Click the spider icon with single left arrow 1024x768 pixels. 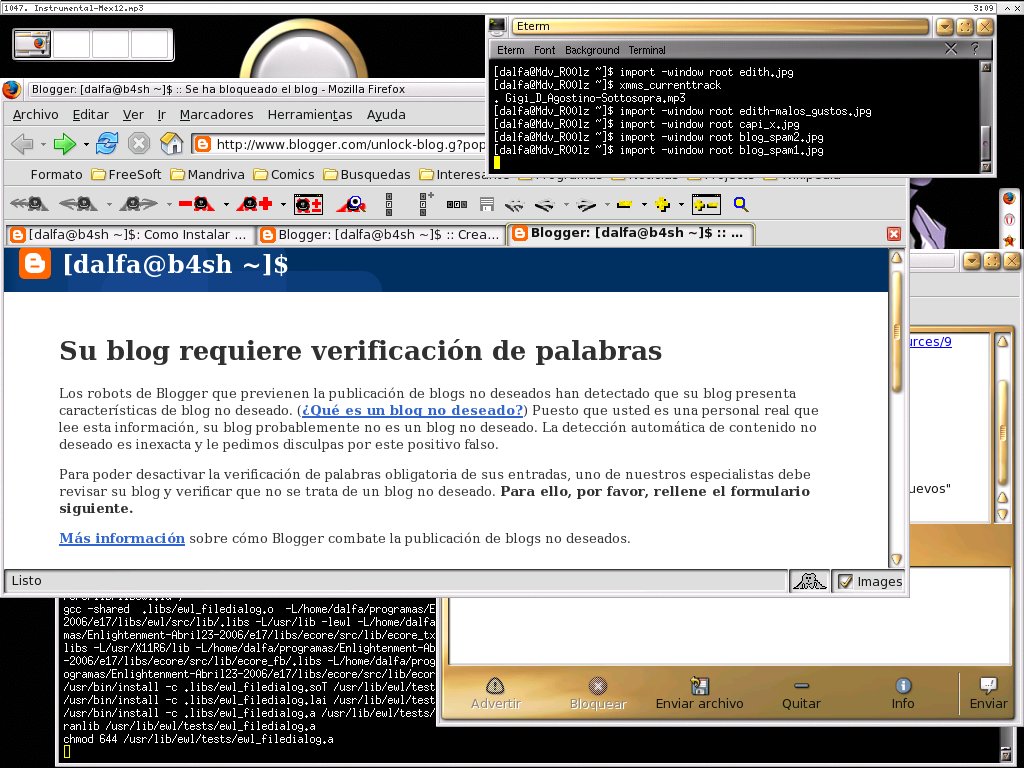tap(78, 204)
